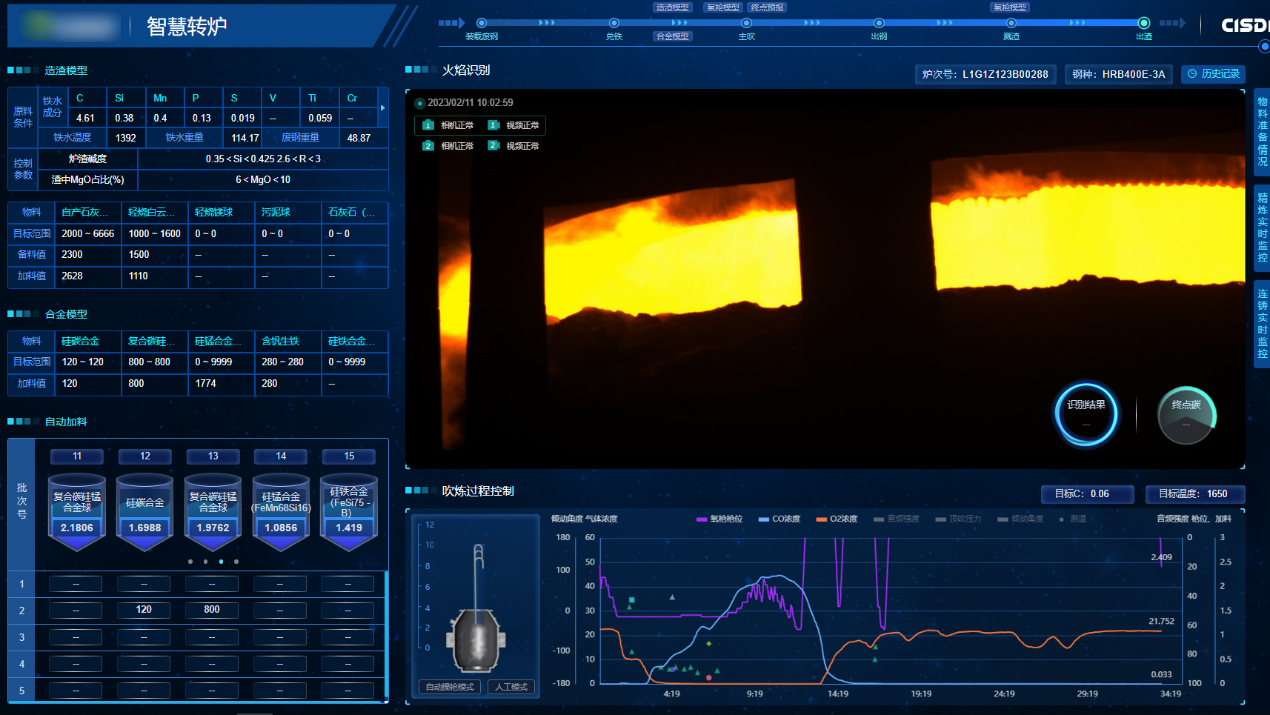Open 历史记录 history records
This screenshot has width=1270, height=715.
pyautogui.click(x=1213, y=74)
